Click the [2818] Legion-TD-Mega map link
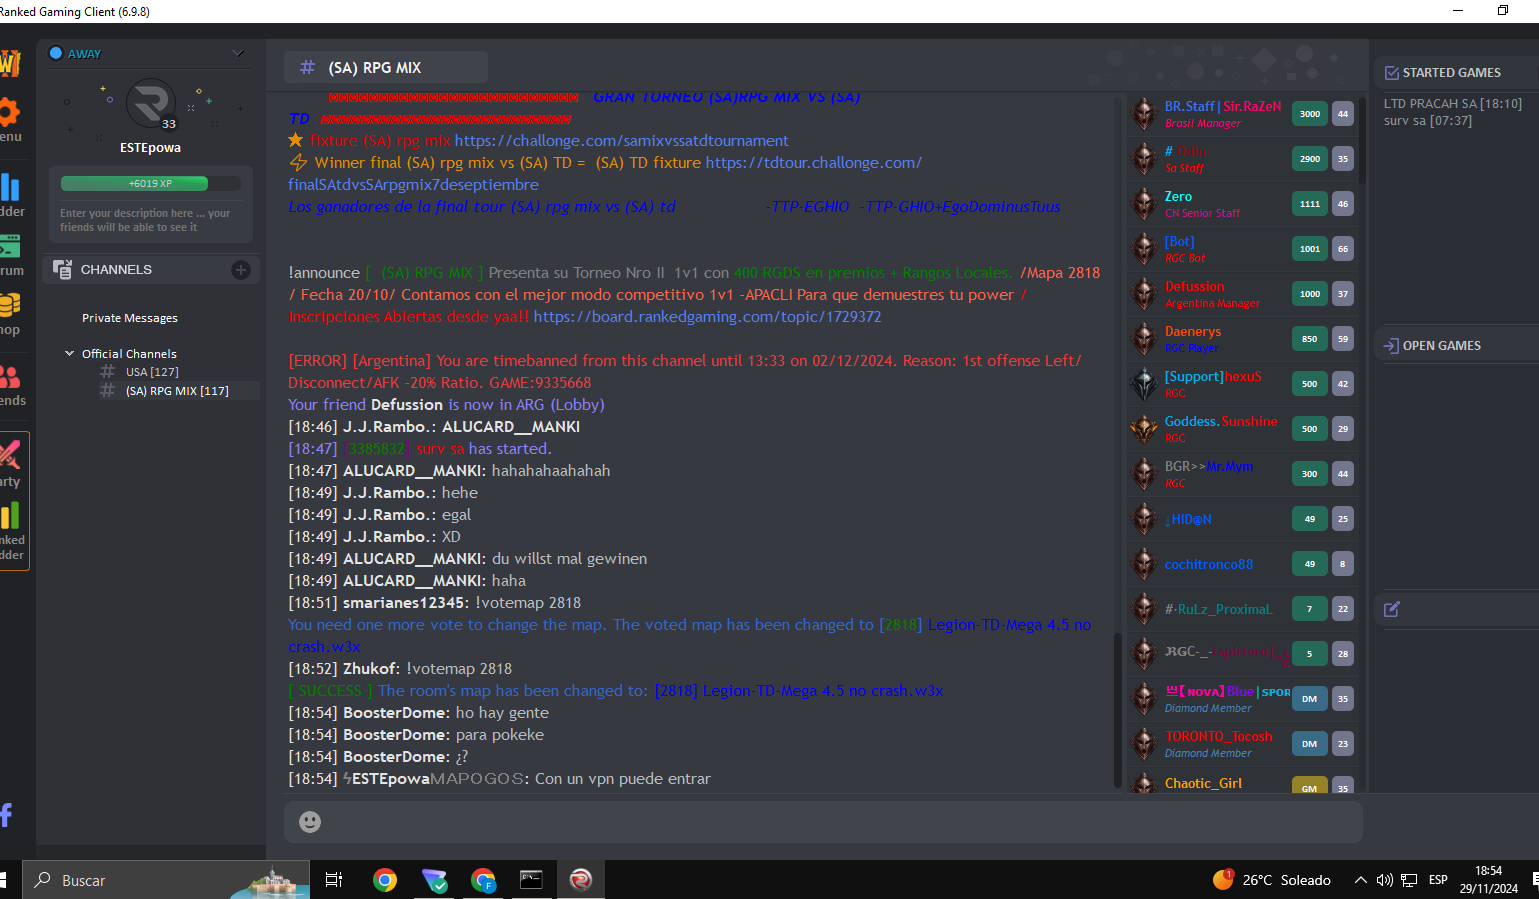Viewport: 1539px width, 899px height. click(x=798, y=691)
